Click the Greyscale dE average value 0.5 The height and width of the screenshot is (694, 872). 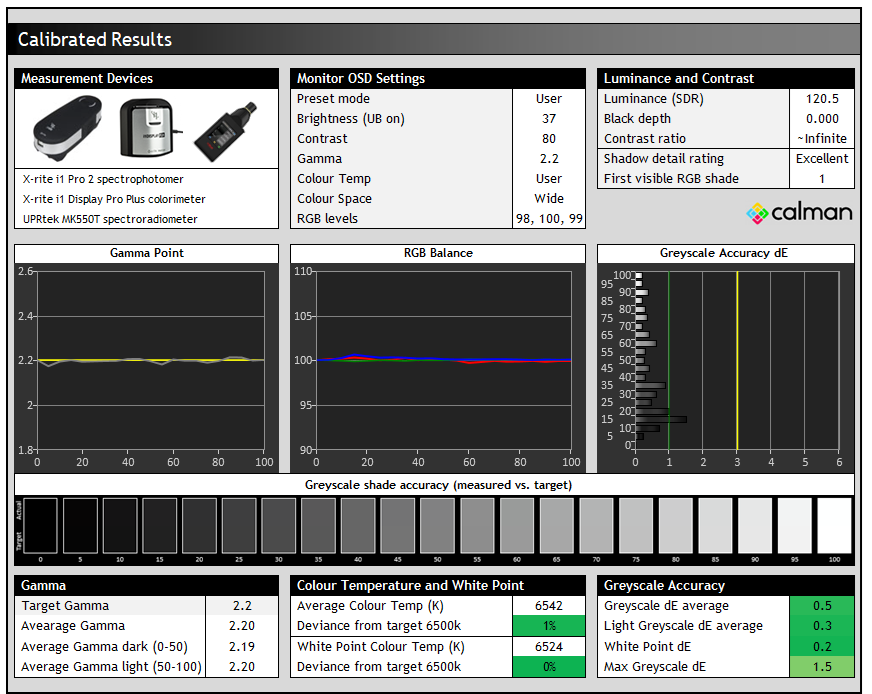822,606
